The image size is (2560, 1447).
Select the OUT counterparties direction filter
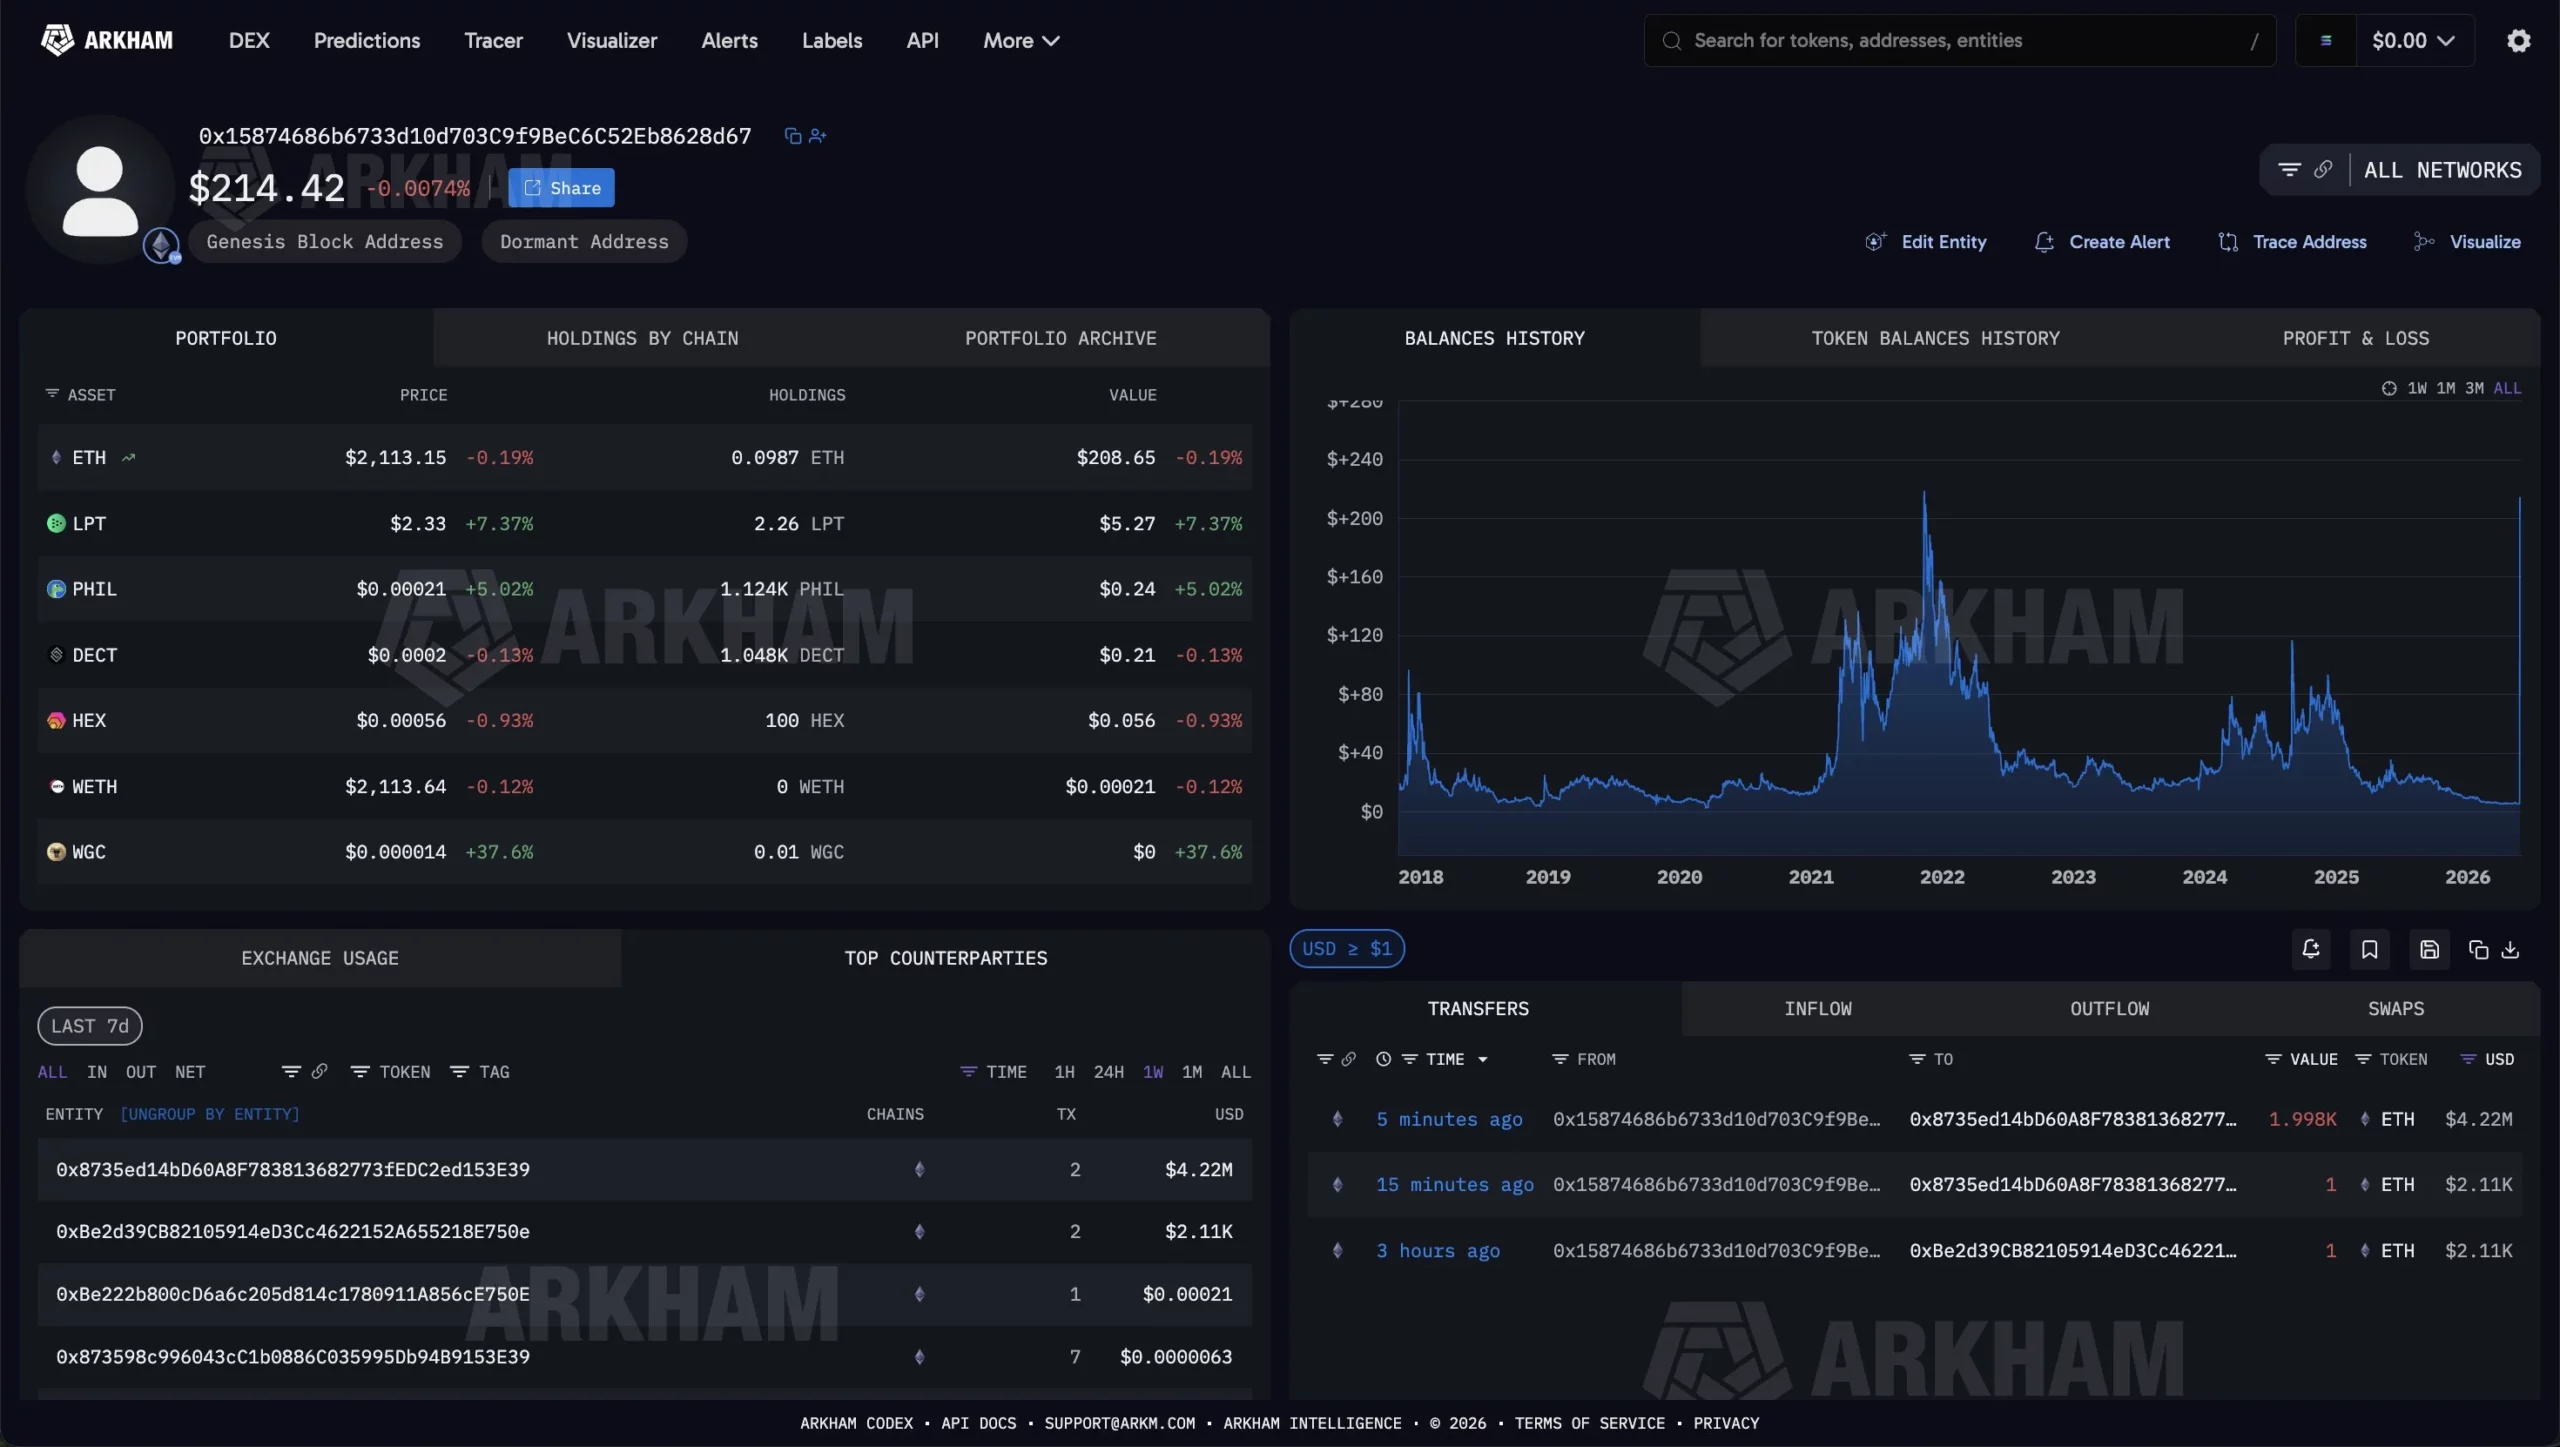click(141, 1072)
